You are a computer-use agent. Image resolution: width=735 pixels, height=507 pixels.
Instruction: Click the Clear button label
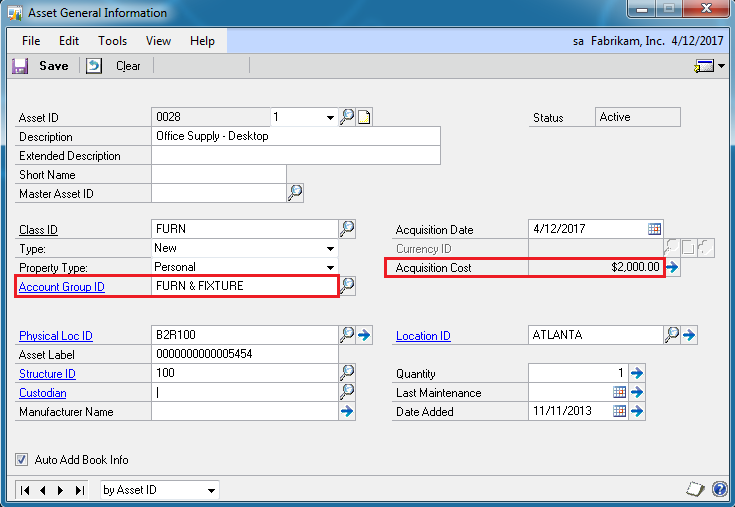click(128, 66)
